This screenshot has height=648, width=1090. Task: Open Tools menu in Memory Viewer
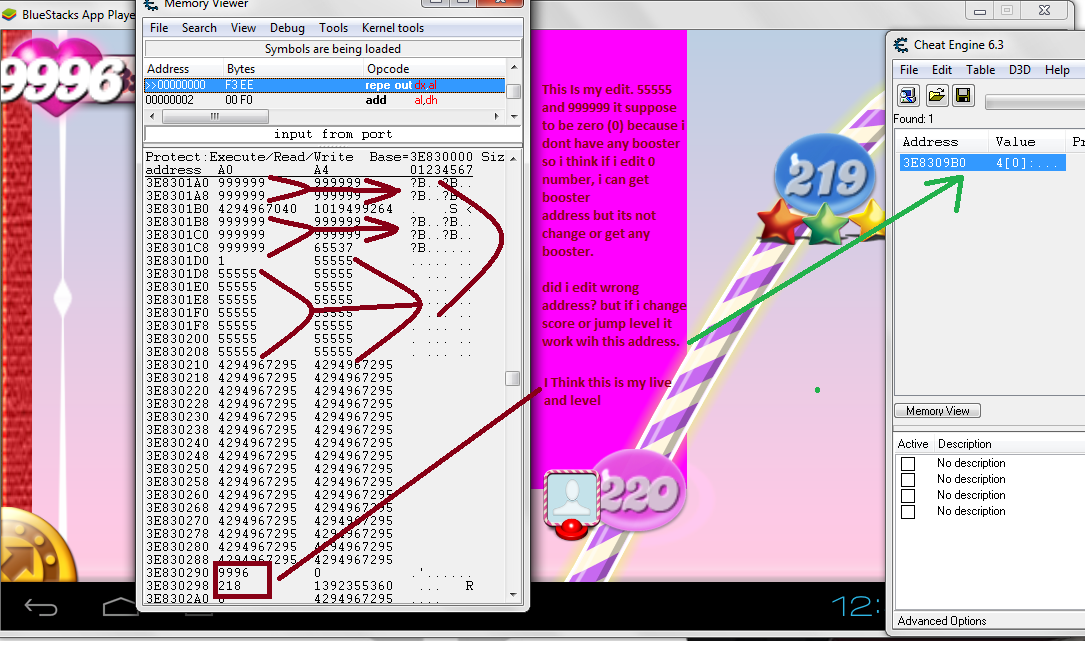(333, 28)
